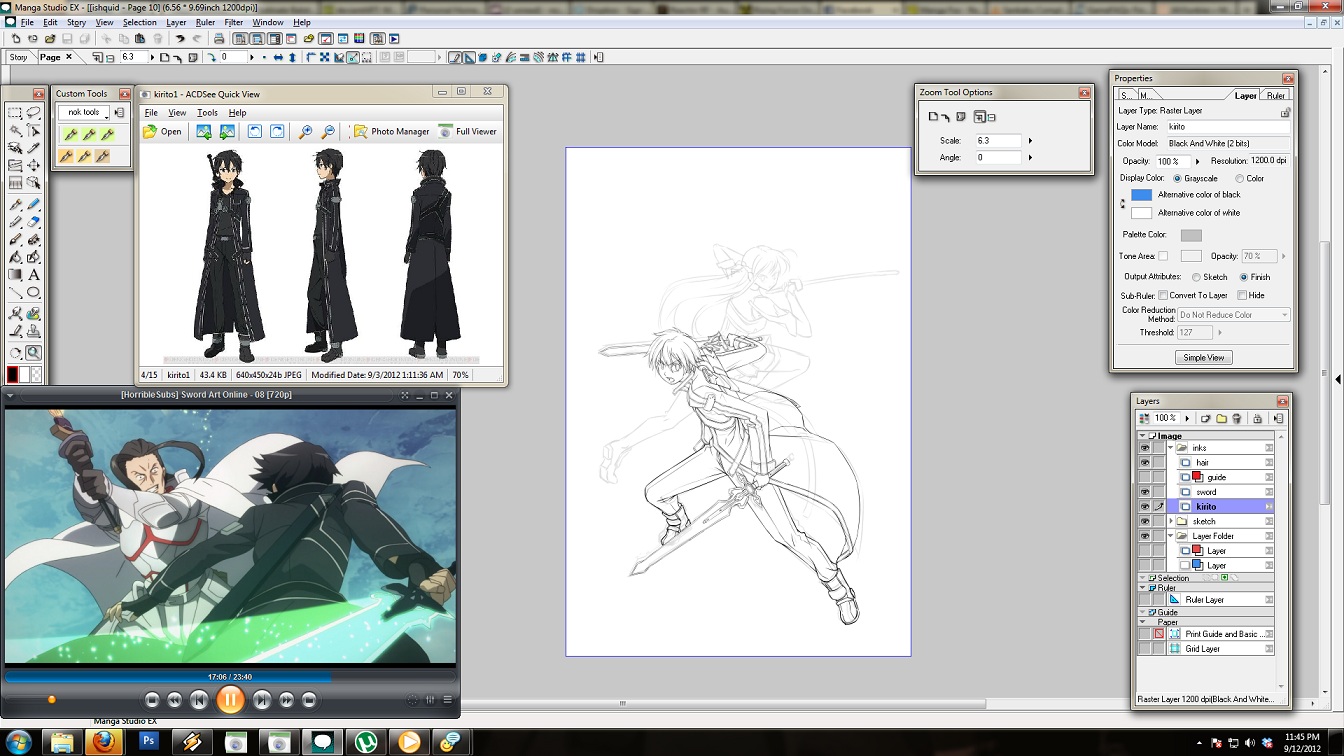Click the stop button in video player
The image size is (1344, 756).
(152, 700)
